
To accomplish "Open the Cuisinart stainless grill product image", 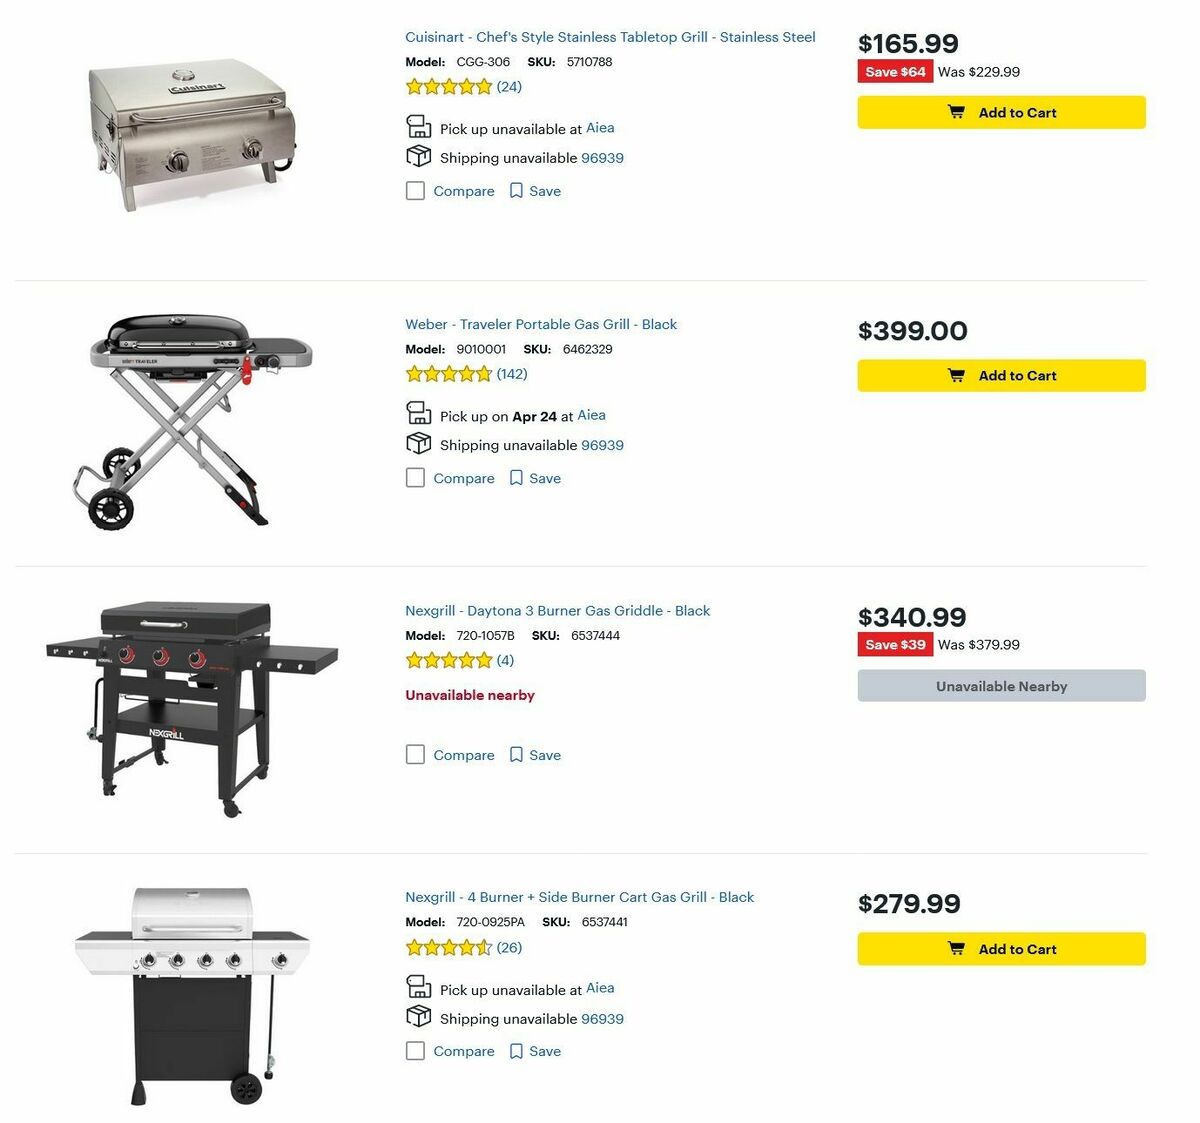I will pos(193,132).
